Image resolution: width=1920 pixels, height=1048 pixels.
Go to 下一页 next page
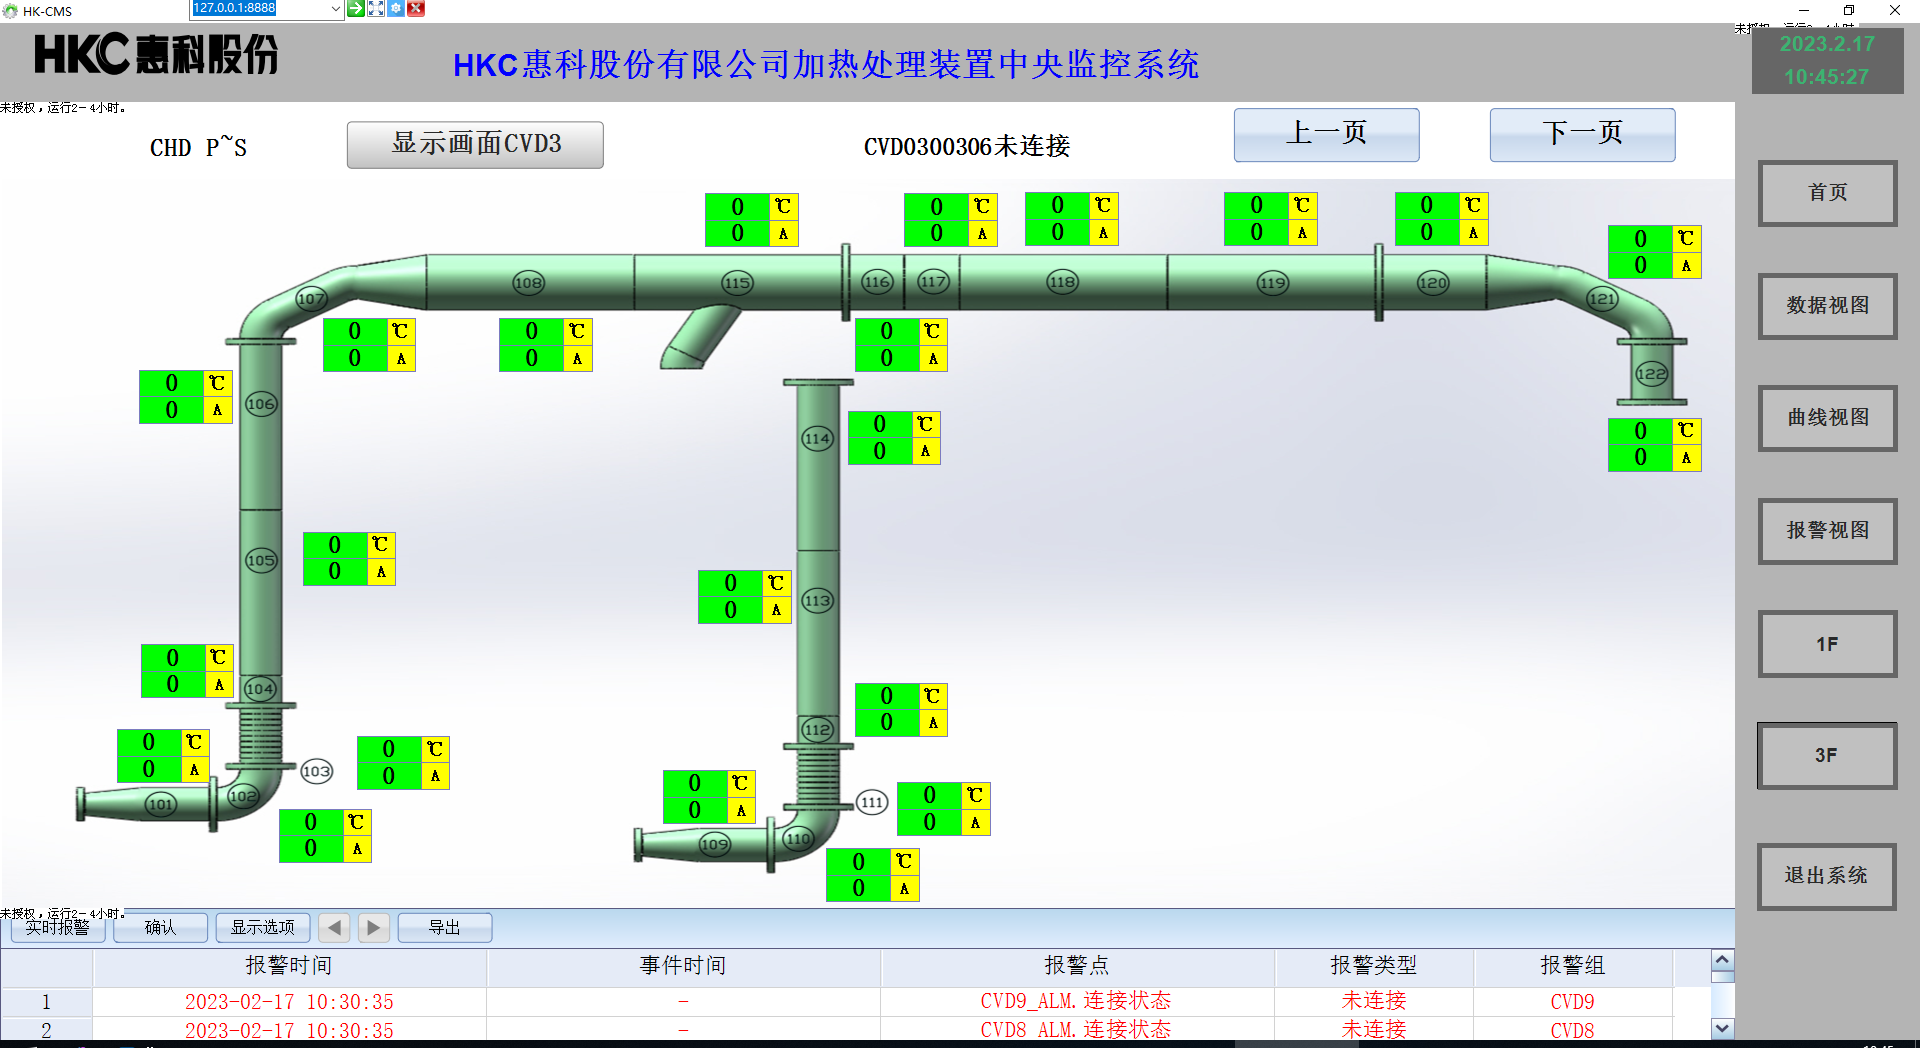point(1582,134)
